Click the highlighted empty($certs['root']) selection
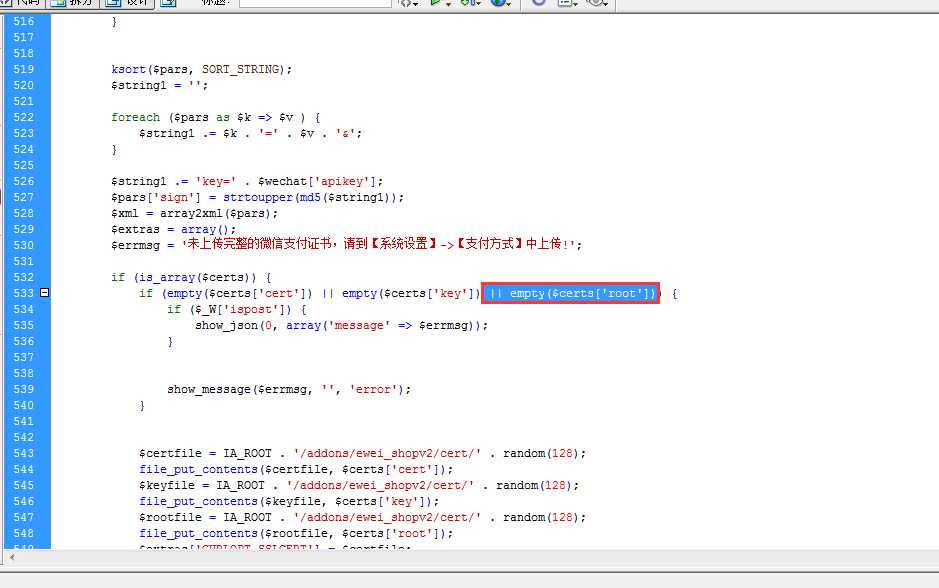Screen dimensions: 939x588 click(570, 293)
